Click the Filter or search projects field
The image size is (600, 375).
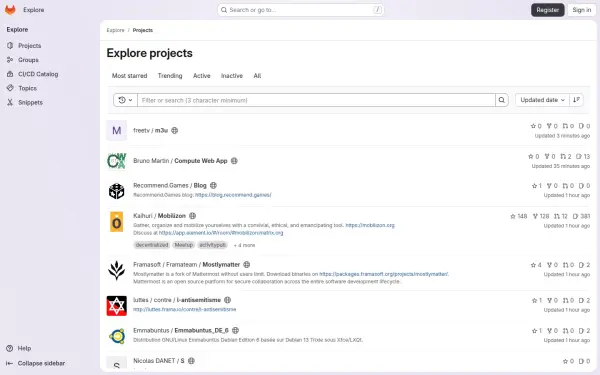316,100
